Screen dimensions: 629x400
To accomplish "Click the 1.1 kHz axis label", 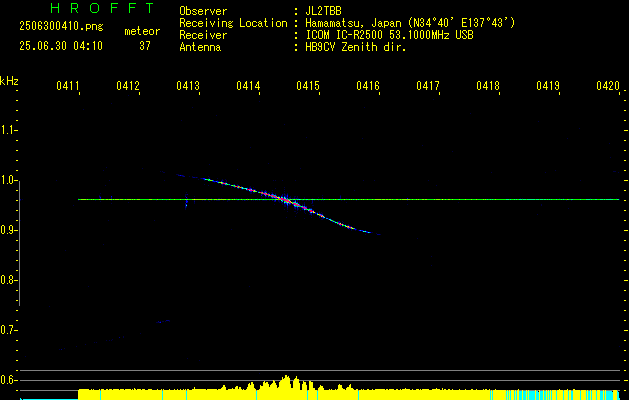I will pyautogui.click(x=8, y=130).
